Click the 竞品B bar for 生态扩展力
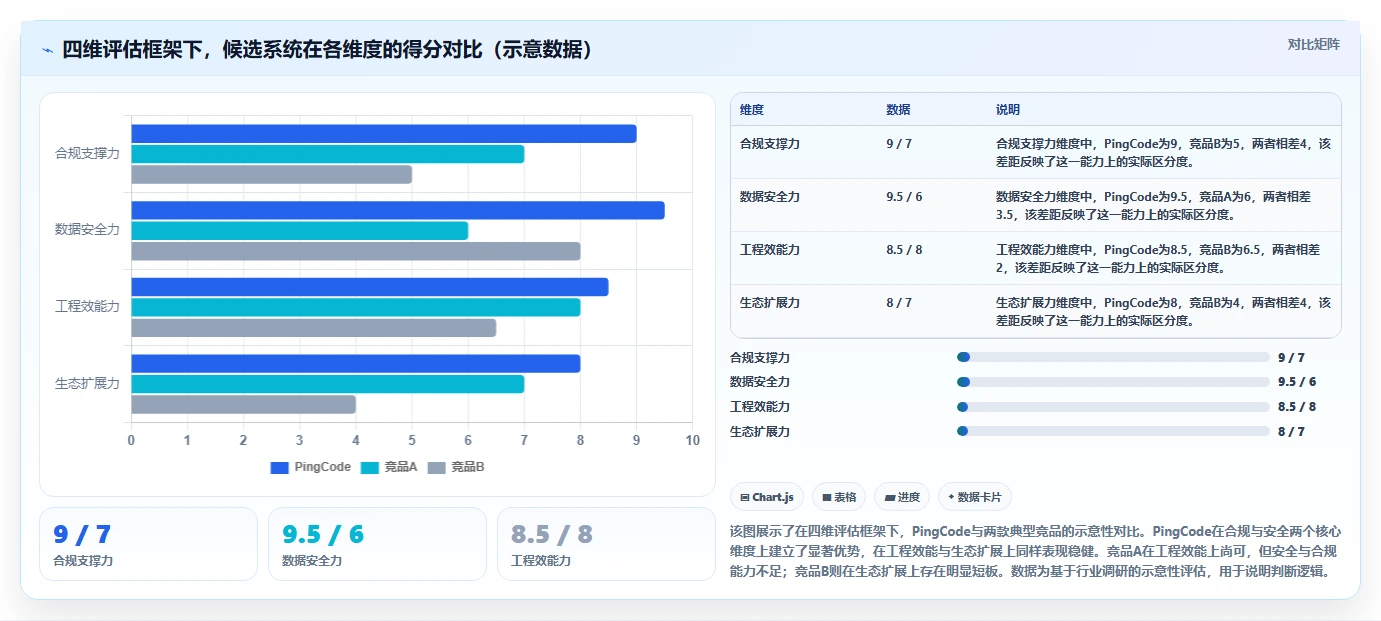 244,404
